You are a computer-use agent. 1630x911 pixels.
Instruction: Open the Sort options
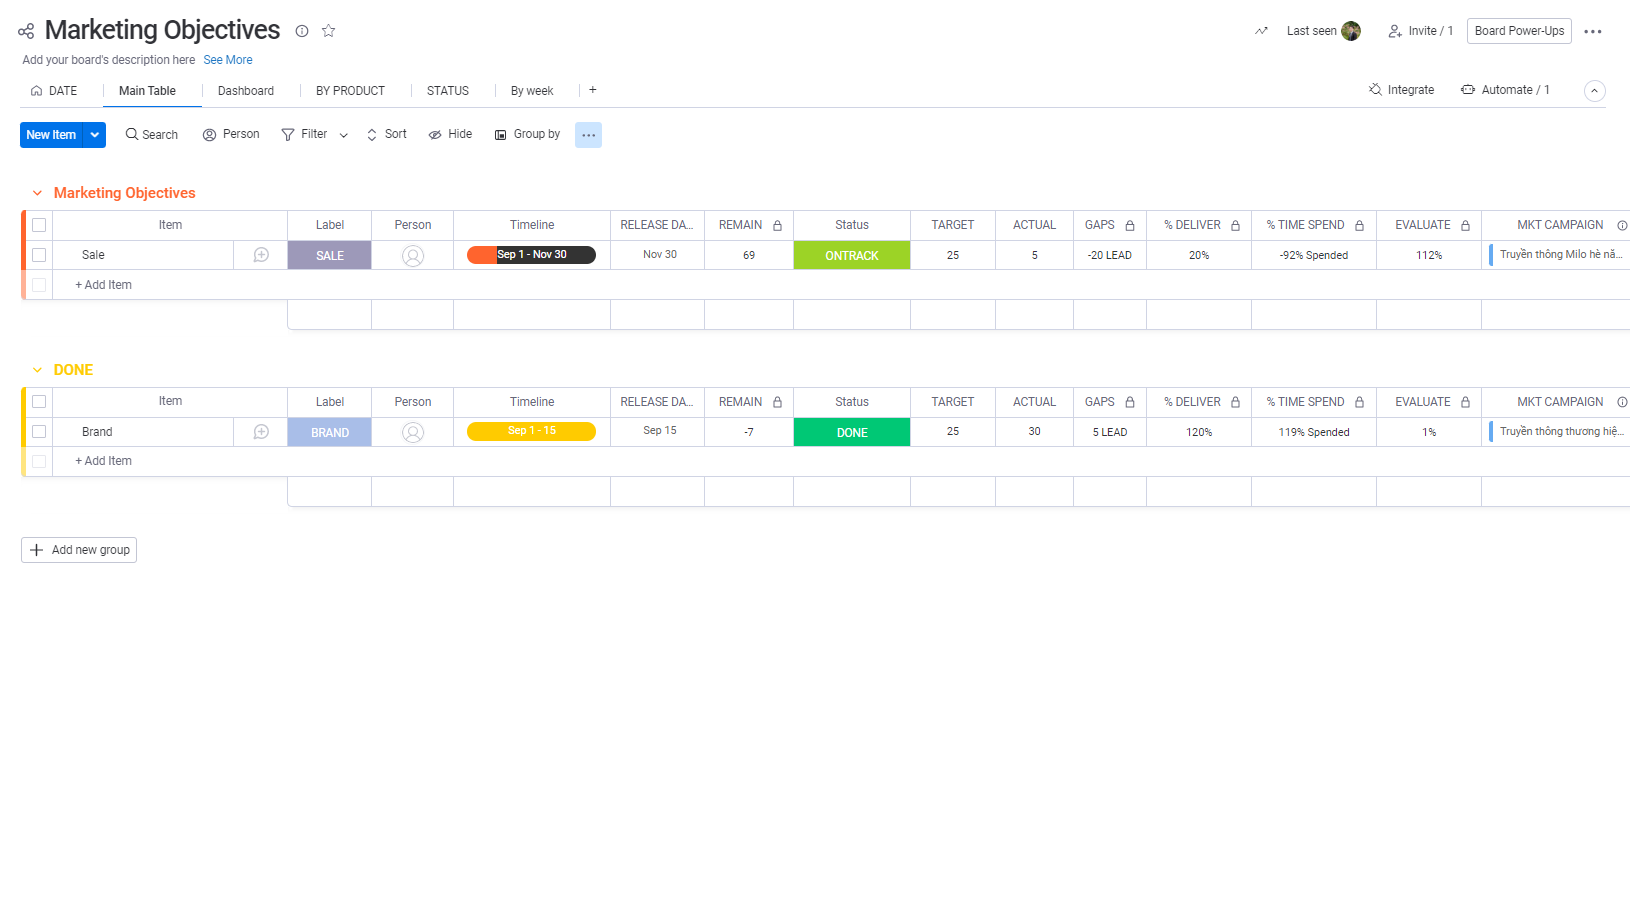click(386, 133)
